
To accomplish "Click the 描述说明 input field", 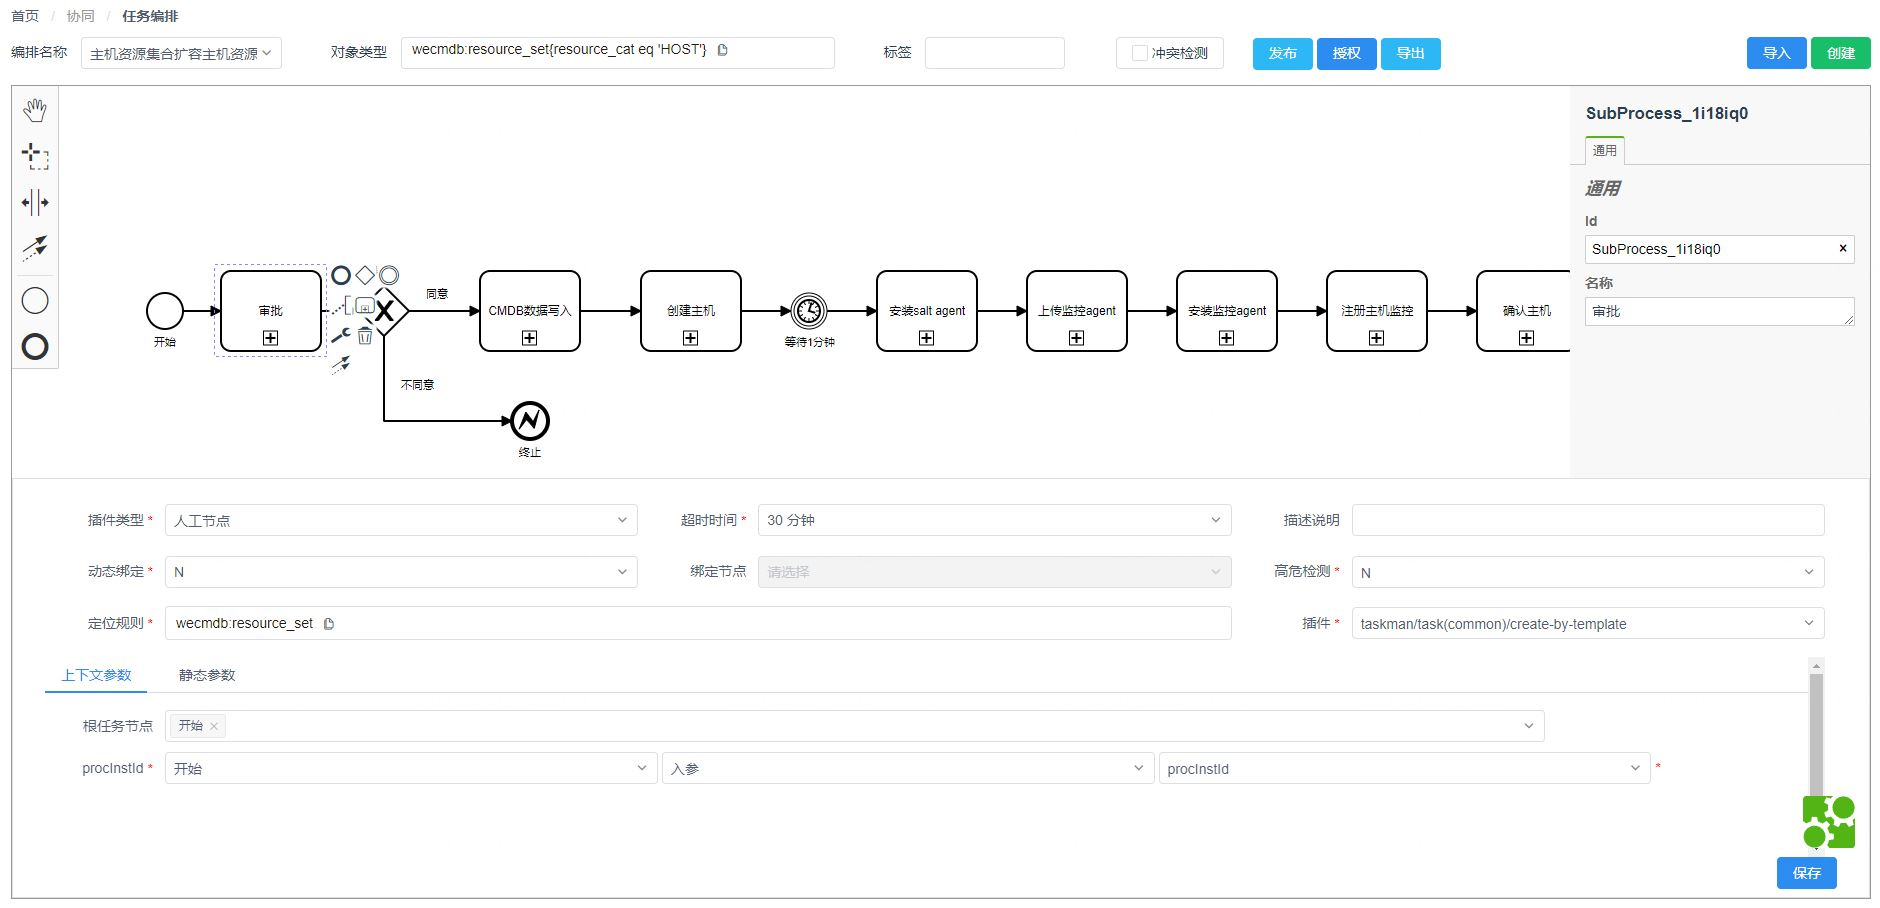I will tap(1587, 520).
